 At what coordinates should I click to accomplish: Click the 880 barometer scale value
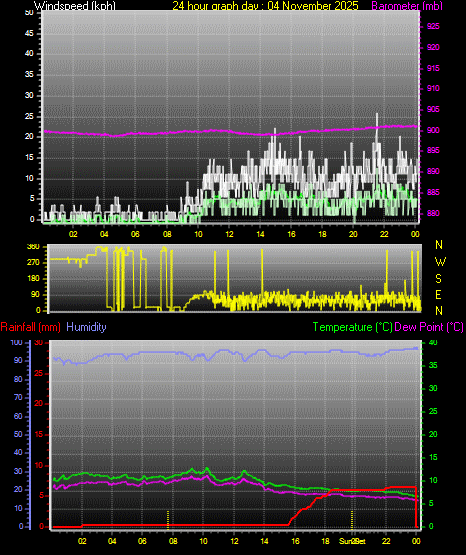pos(433,213)
